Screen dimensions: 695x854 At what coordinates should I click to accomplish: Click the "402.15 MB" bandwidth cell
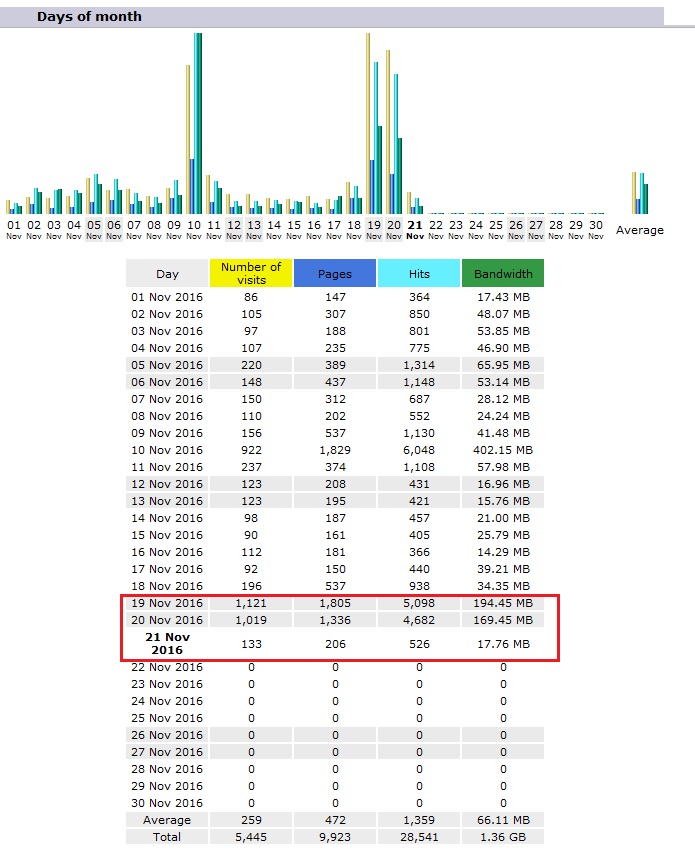(503, 450)
